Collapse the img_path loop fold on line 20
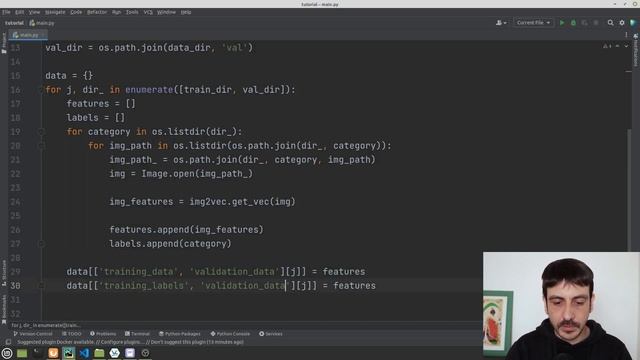This screenshot has height=360, width=640. [41, 146]
